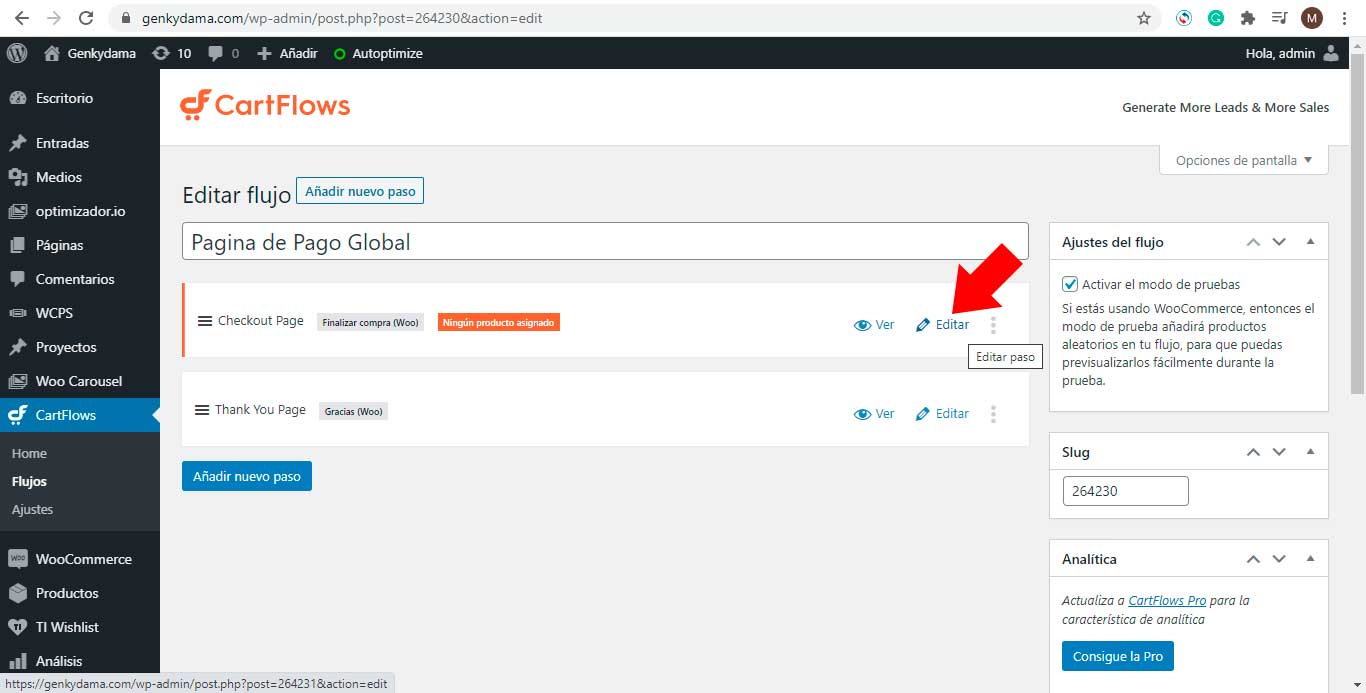Collapse the Analítica panel

tap(1310, 559)
